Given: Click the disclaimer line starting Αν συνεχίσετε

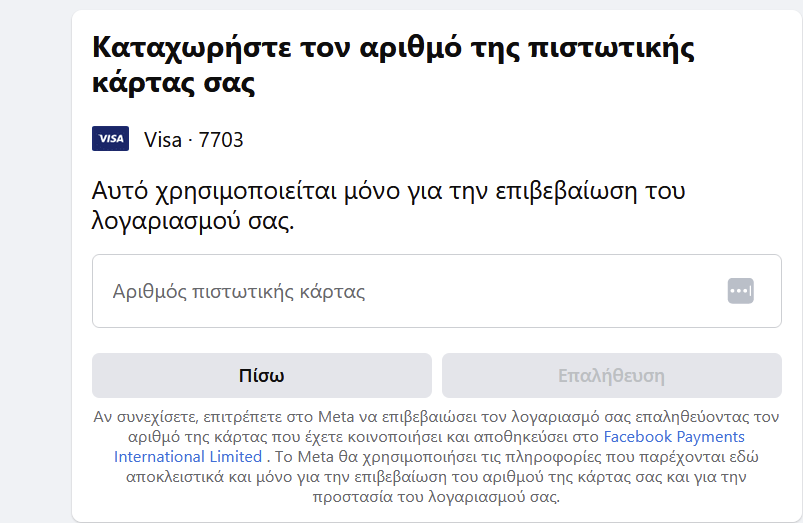Looking at the screenshot, I should 436,416.
